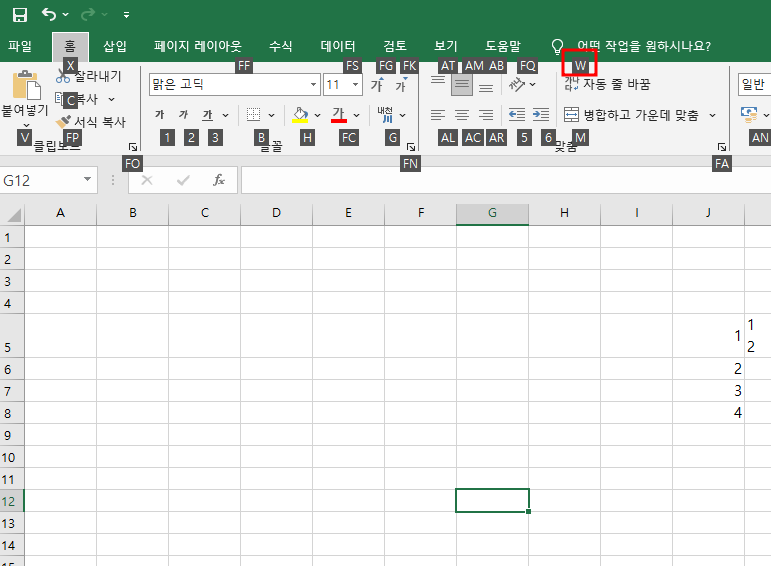The image size is (771, 566).
Task: Switch to the 수식 tab
Action: (281, 46)
